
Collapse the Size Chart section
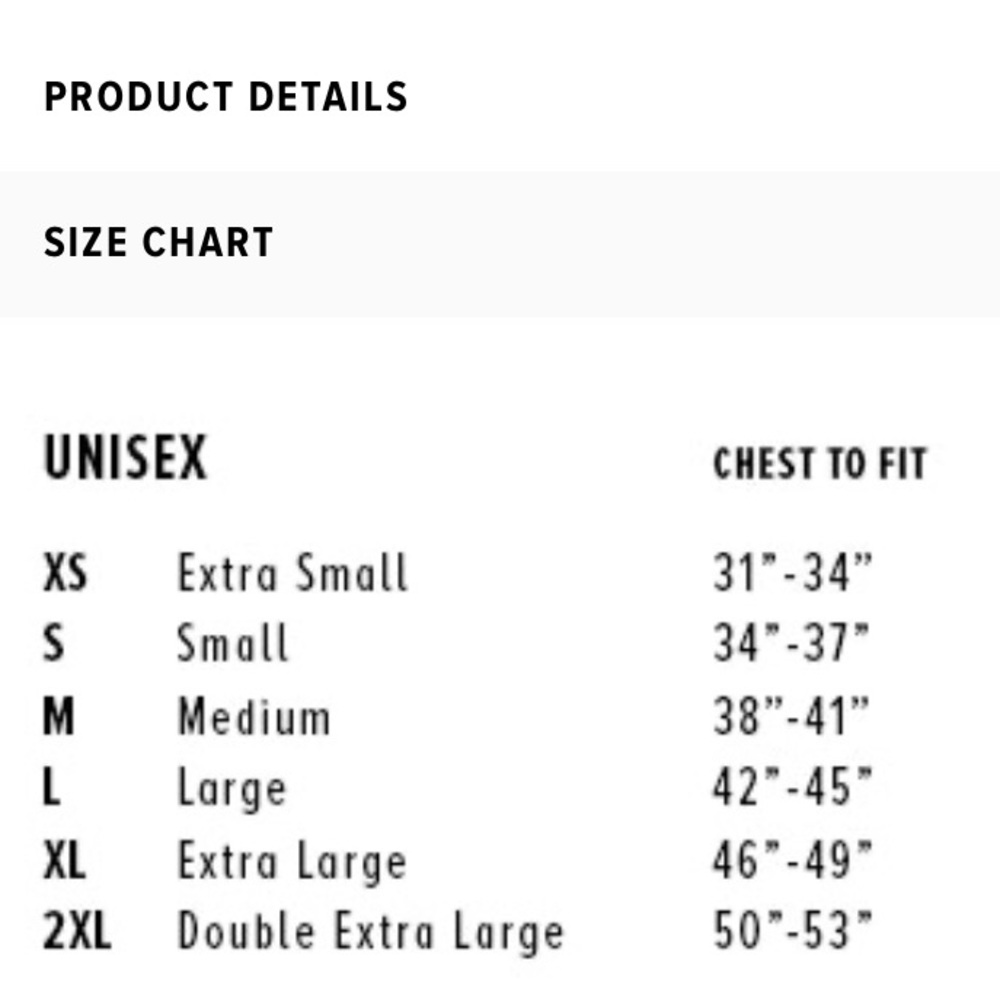(x=158, y=243)
